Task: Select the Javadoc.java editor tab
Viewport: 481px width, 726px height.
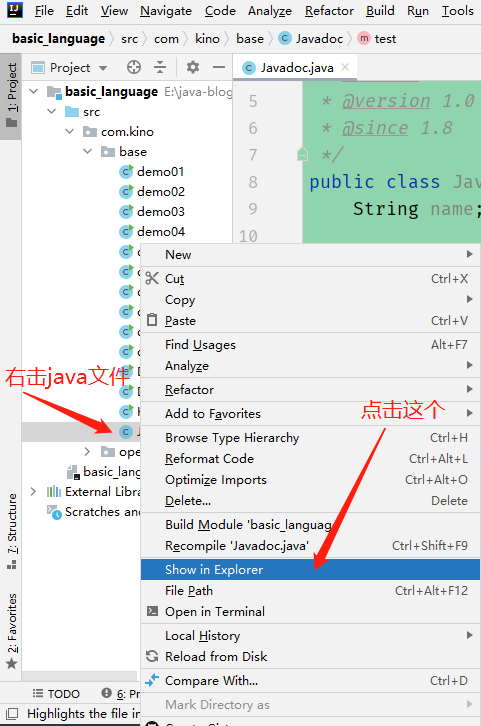Action: point(296,68)
